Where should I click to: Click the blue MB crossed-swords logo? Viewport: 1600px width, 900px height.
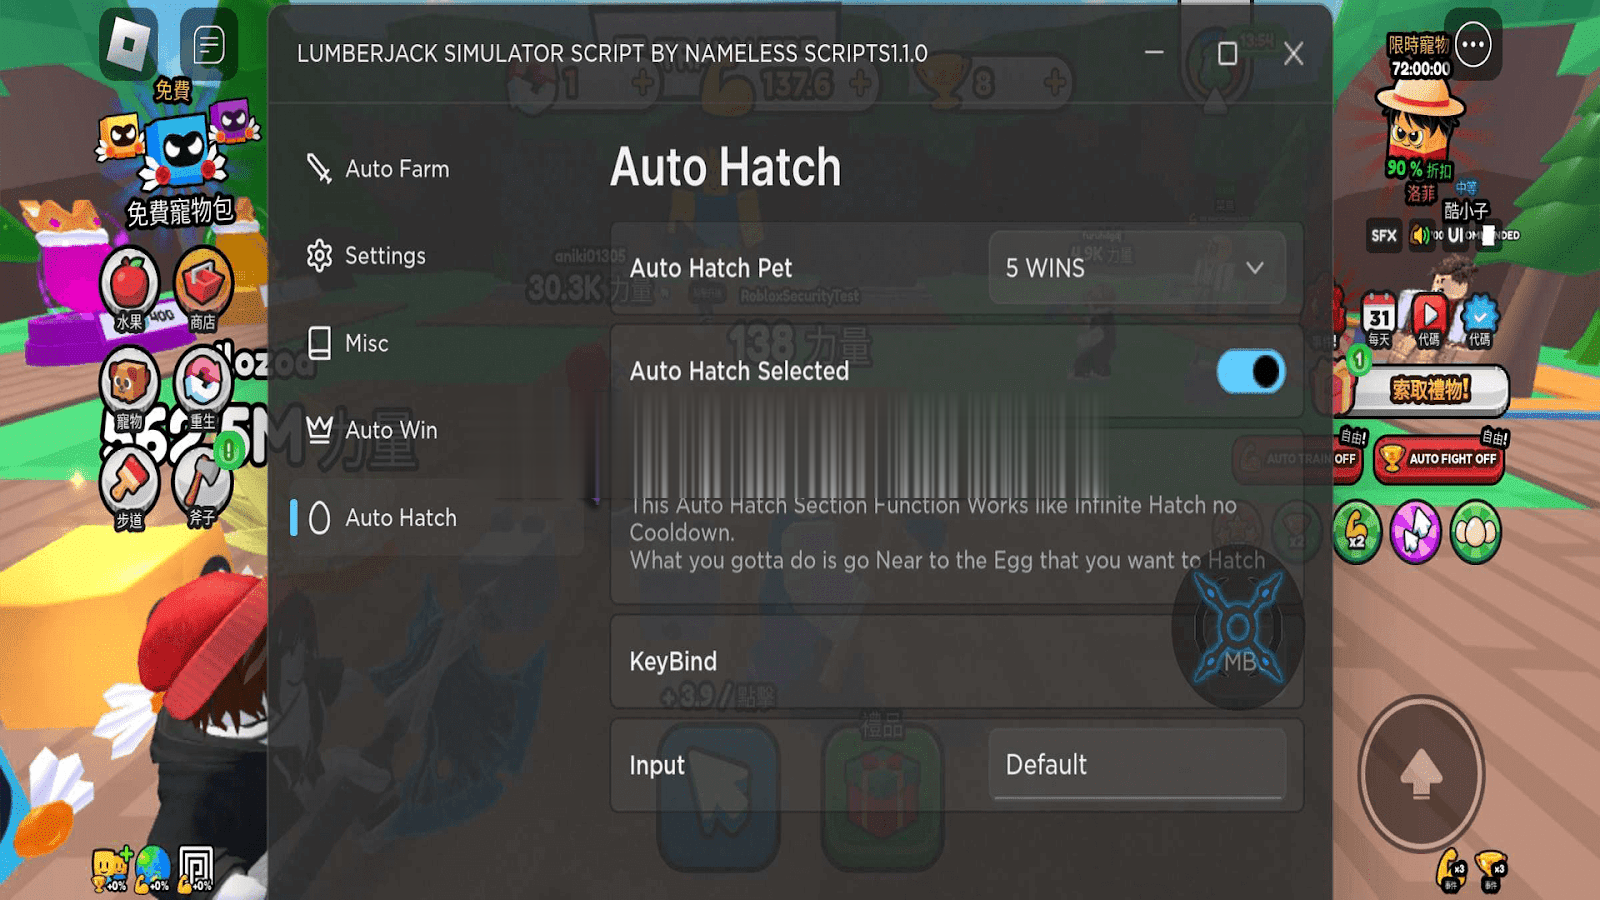(x=1238, y=628)
